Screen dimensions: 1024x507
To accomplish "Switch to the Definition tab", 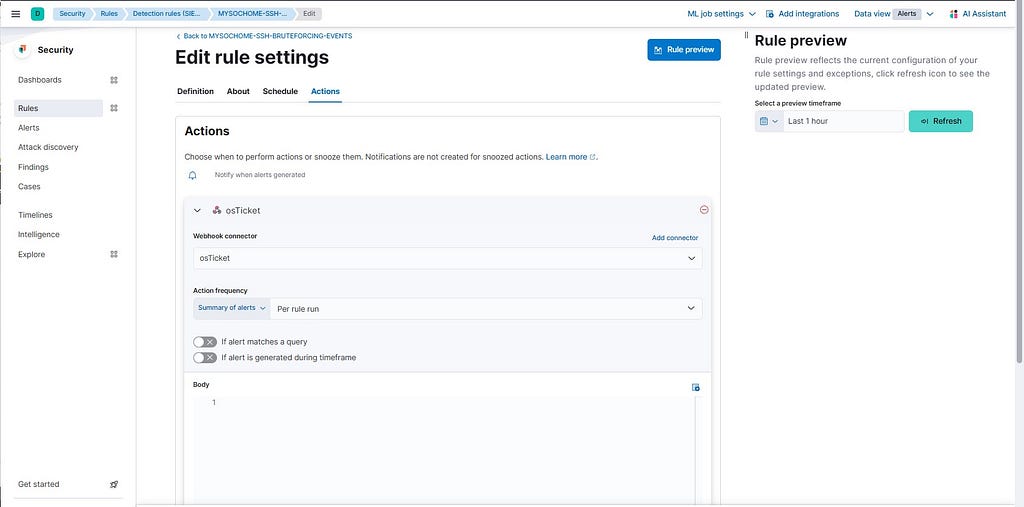I will click(195, 91).
